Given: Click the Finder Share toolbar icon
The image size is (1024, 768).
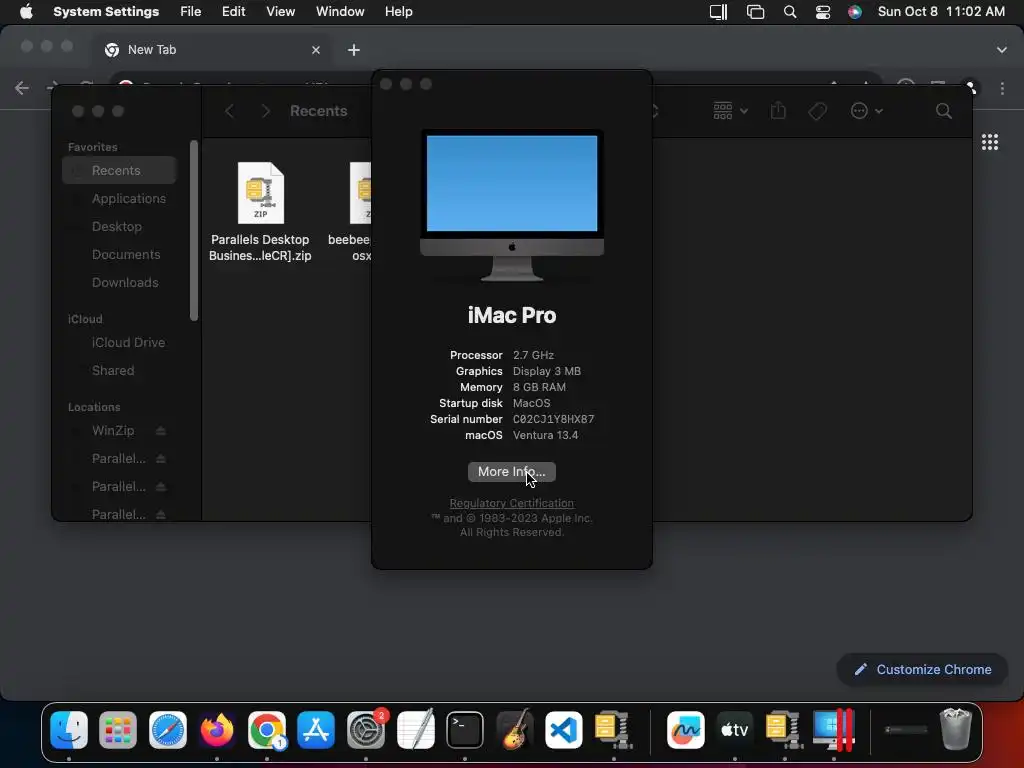Looking at the screenshot, I should 778,110.
